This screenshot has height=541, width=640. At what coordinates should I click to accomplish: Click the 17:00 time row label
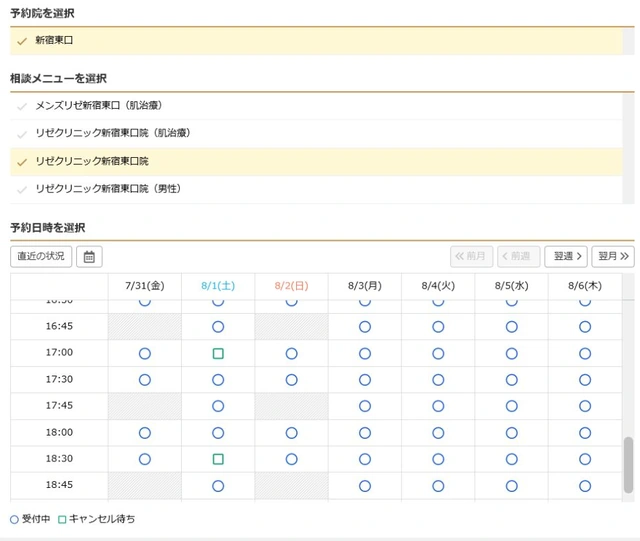pos(59,352)
